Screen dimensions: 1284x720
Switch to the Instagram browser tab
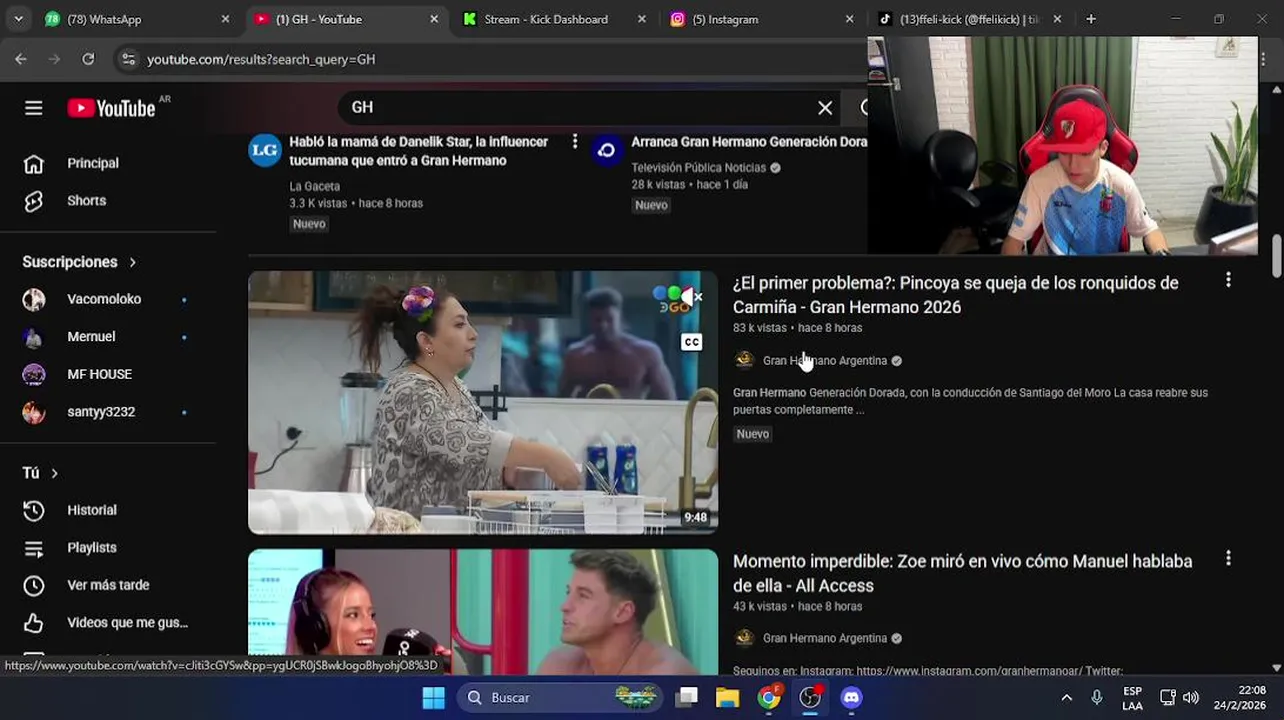(763, 19)
